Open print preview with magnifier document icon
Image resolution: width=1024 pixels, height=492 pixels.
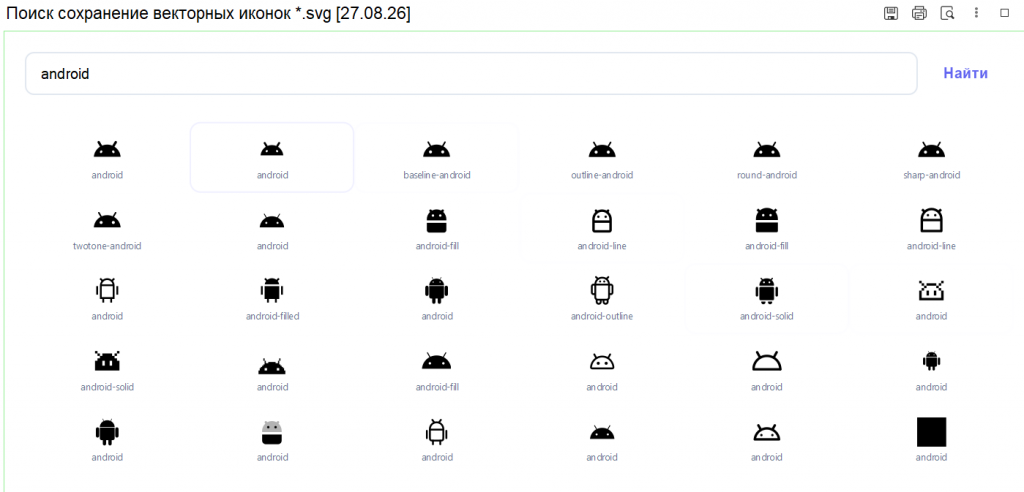[947, 13]
